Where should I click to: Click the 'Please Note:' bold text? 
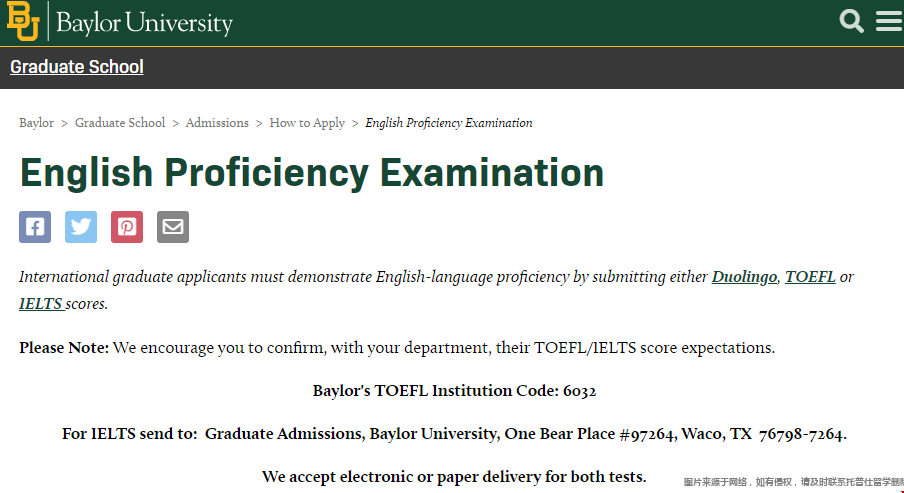[x=64, y=348]
